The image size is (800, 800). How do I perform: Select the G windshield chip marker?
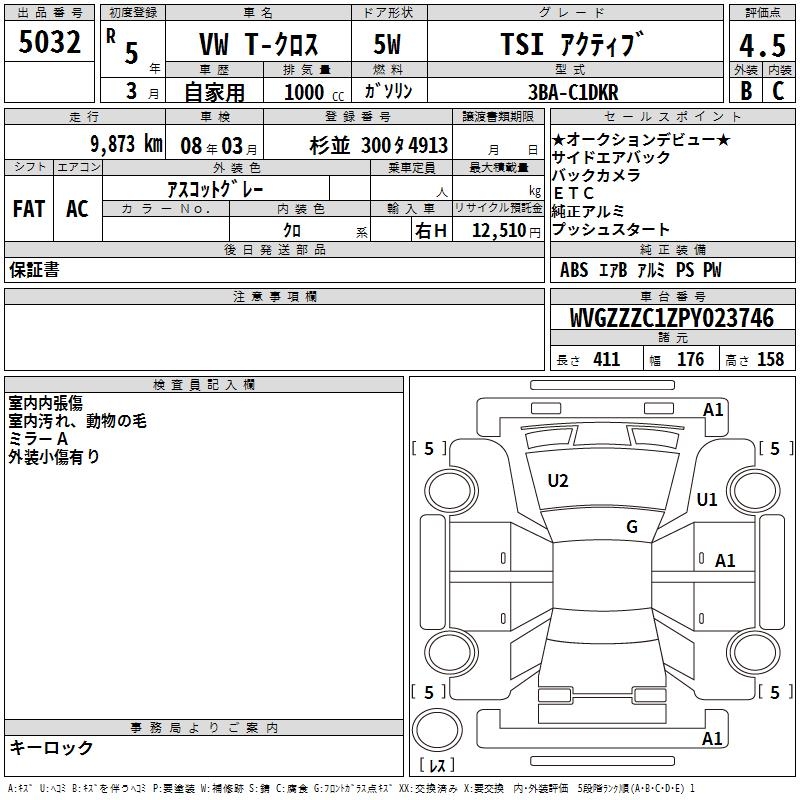click(x=631, y=527)
